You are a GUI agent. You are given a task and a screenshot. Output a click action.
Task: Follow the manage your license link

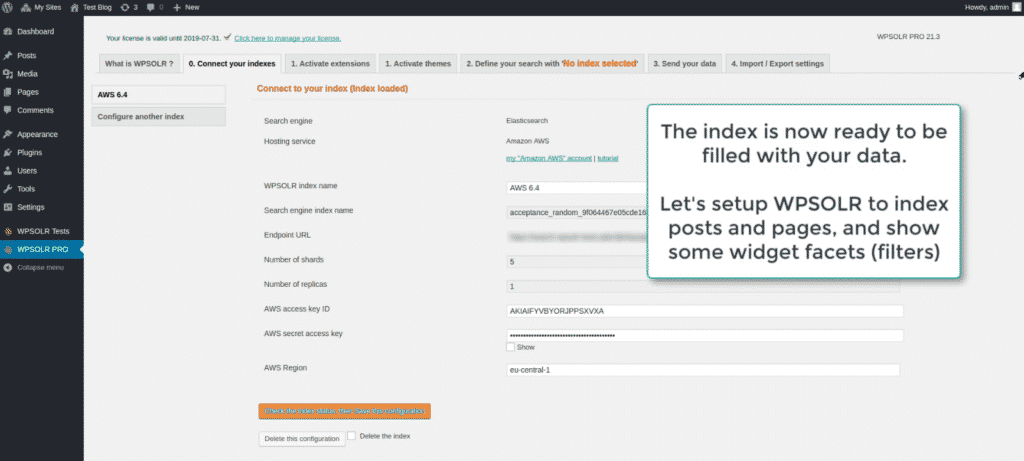[x=287, y=39]
